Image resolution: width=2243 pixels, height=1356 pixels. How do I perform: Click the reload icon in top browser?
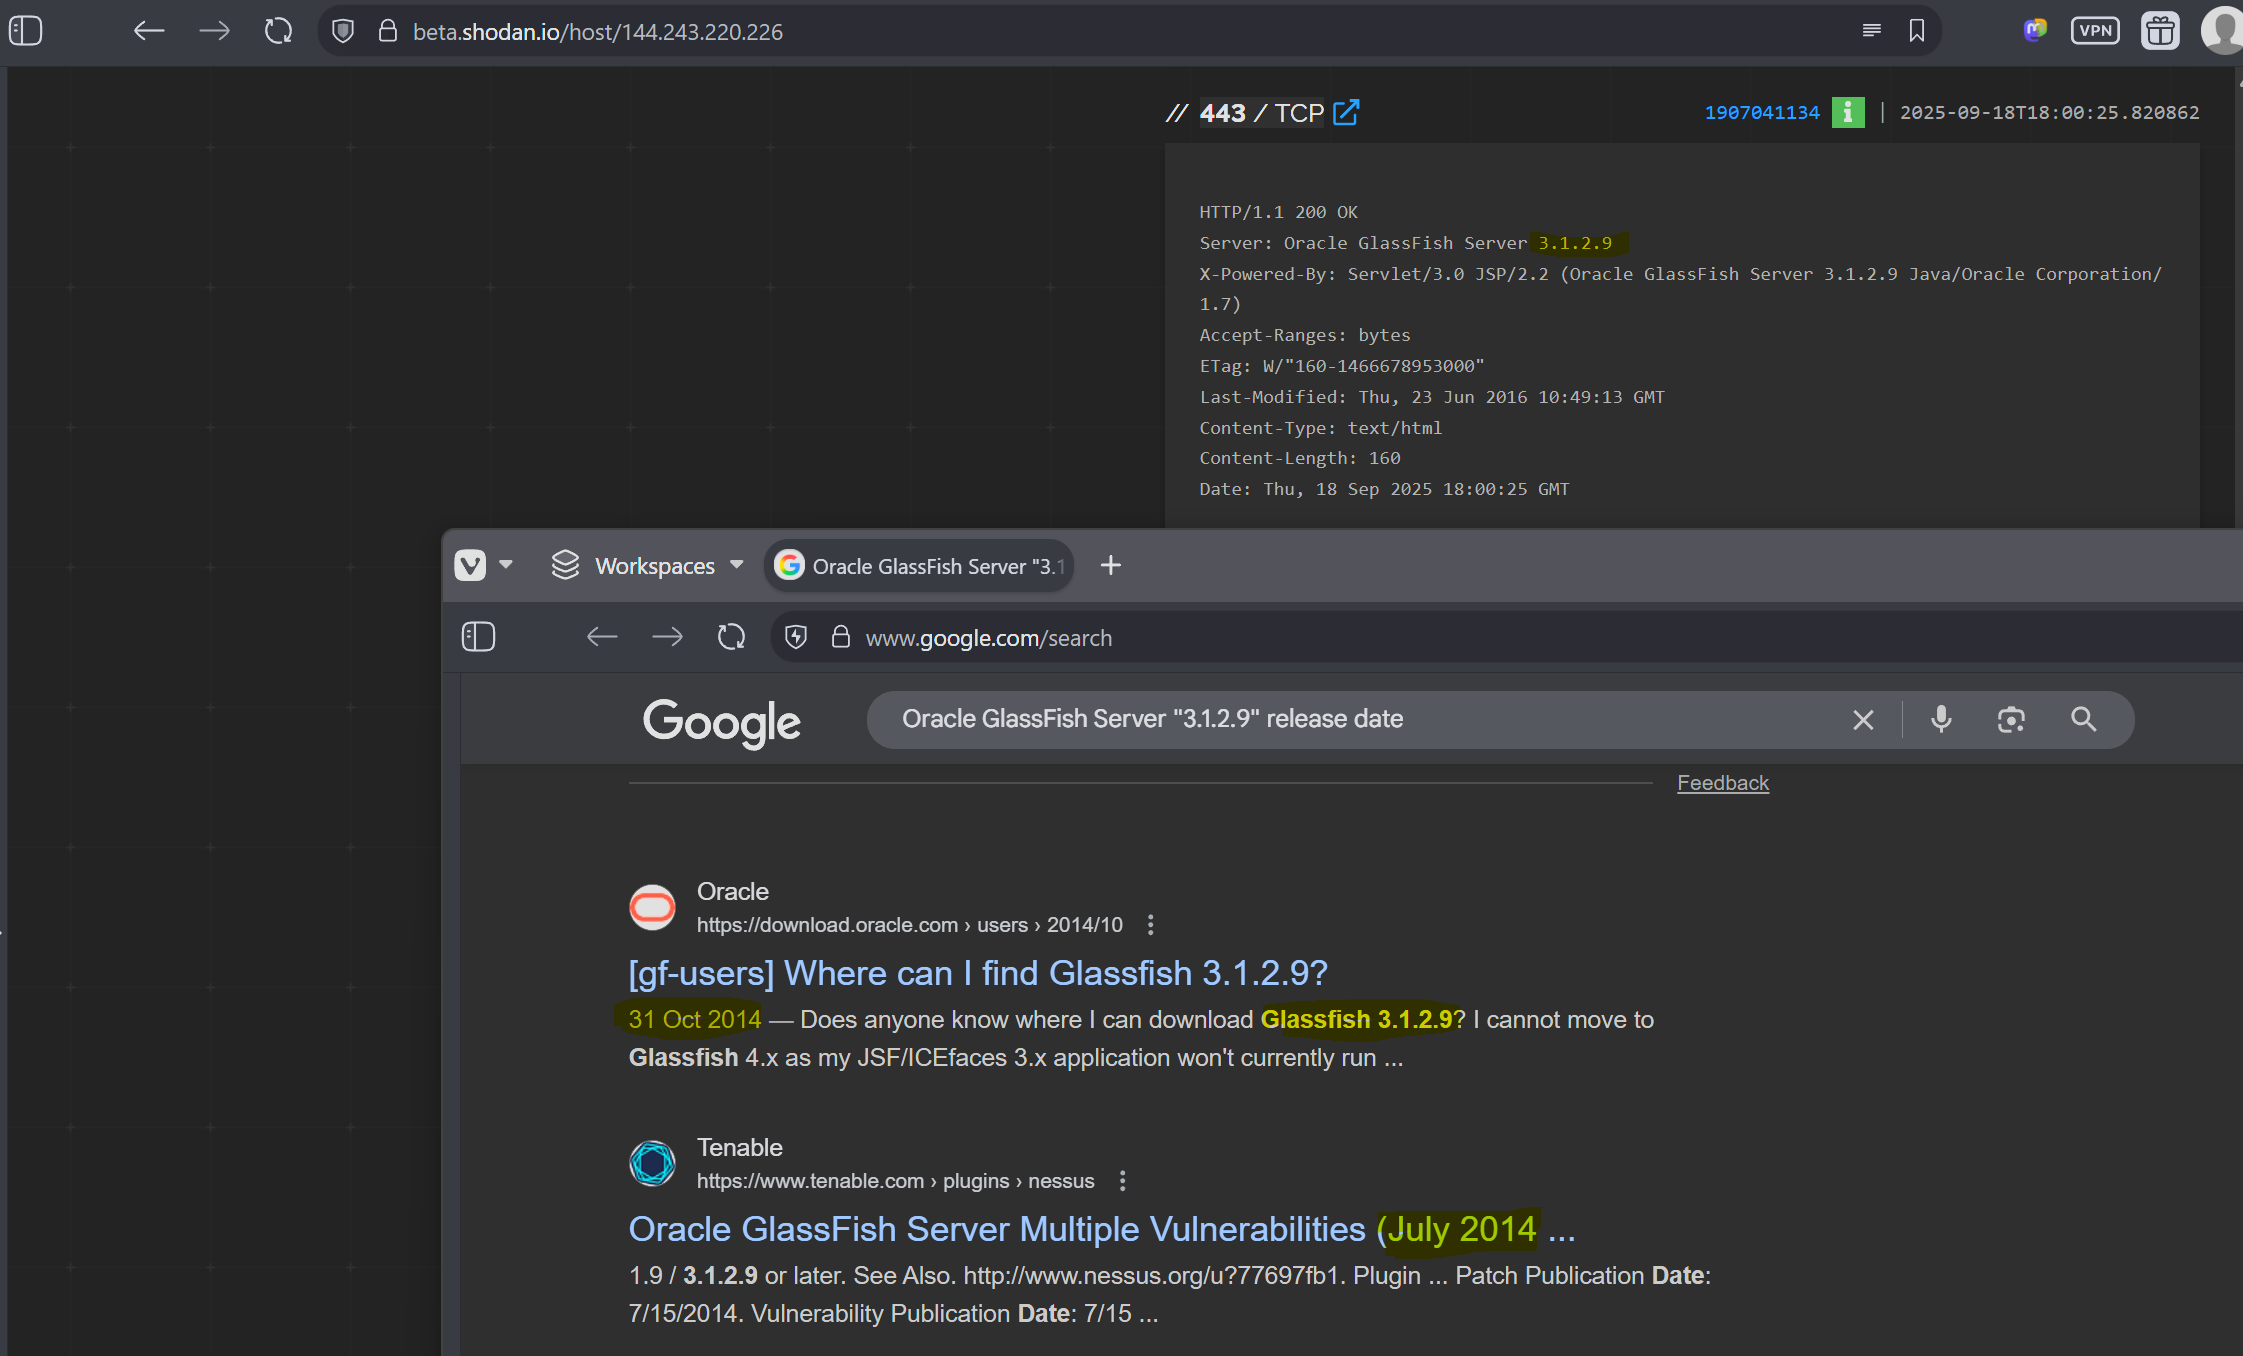click(278, 31)
